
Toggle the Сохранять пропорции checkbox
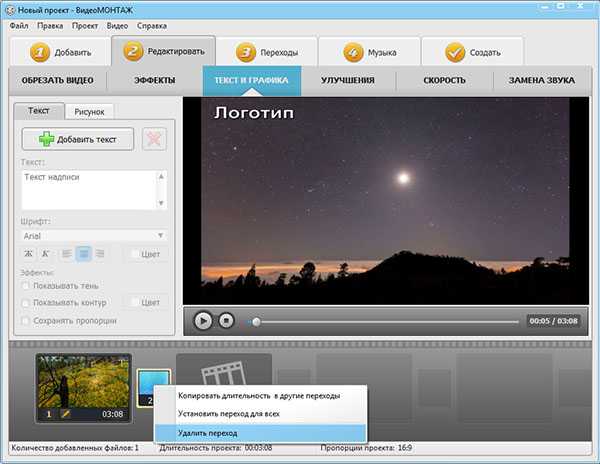click(x=26, y=320)
